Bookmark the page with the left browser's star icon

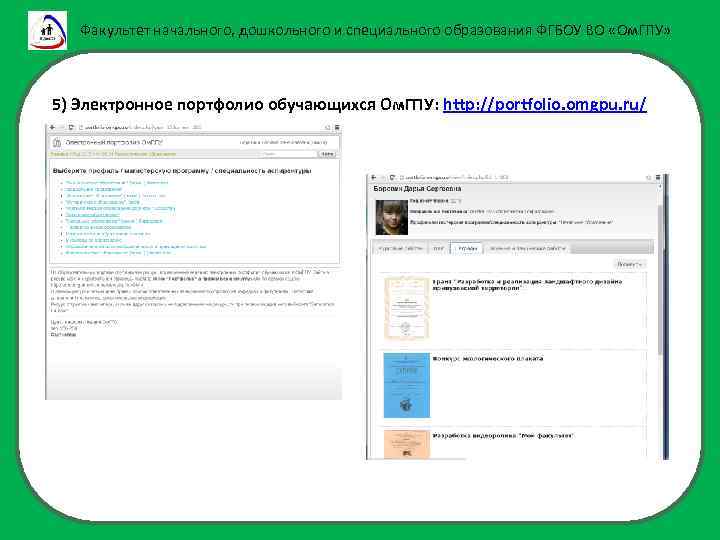point(327,127)
